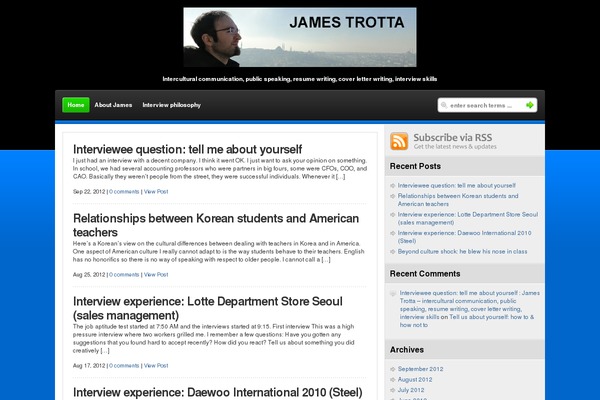This screenshot has height=400, width=600.
Task: Click the magnifier icon in search box
Action: [x=443, y=105]
